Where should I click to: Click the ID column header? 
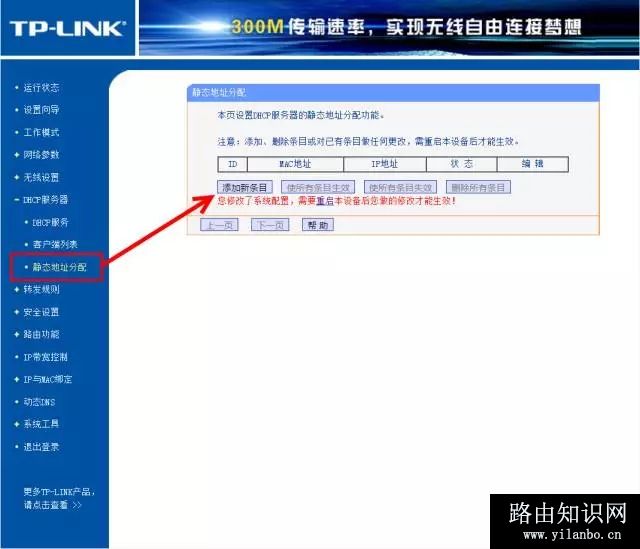(x=233, y=164)
